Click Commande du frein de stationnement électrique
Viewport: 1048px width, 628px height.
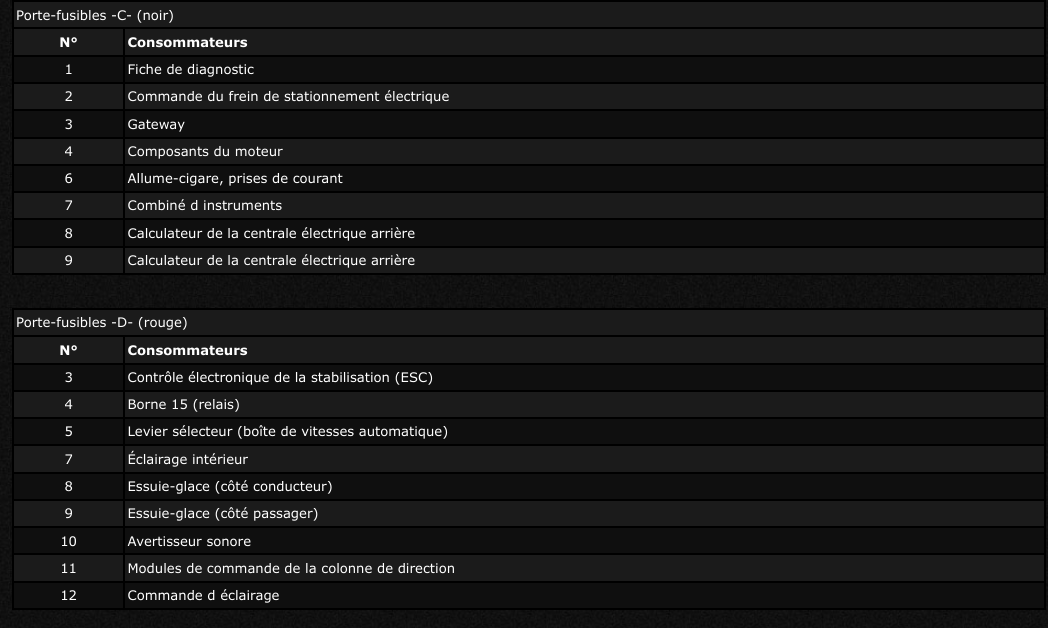click(x=288, y=97)
